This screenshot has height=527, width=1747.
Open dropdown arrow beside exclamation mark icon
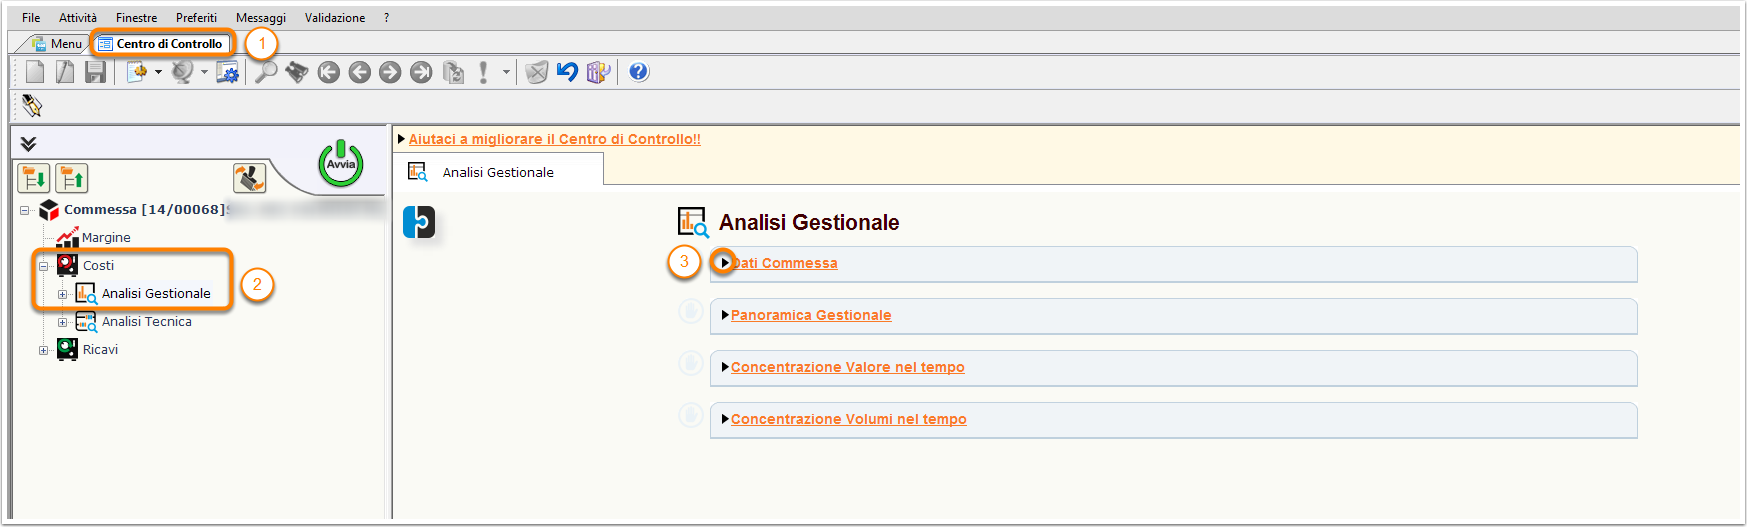506,72
